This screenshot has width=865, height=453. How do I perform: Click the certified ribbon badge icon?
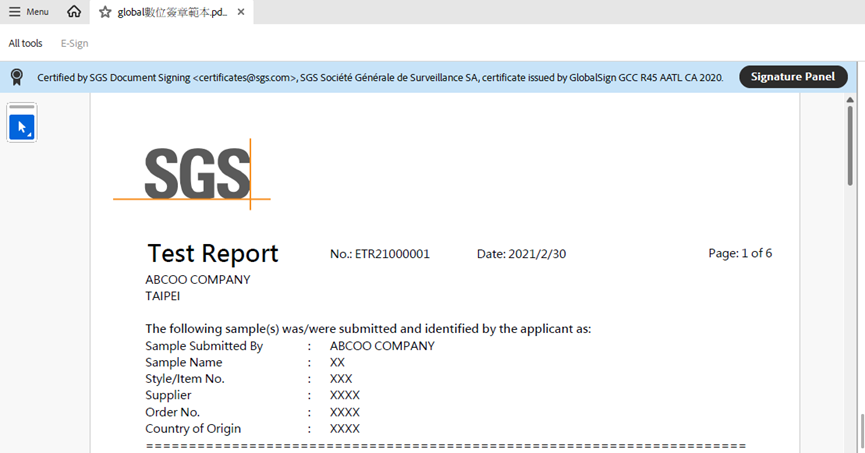pos(17,77)
